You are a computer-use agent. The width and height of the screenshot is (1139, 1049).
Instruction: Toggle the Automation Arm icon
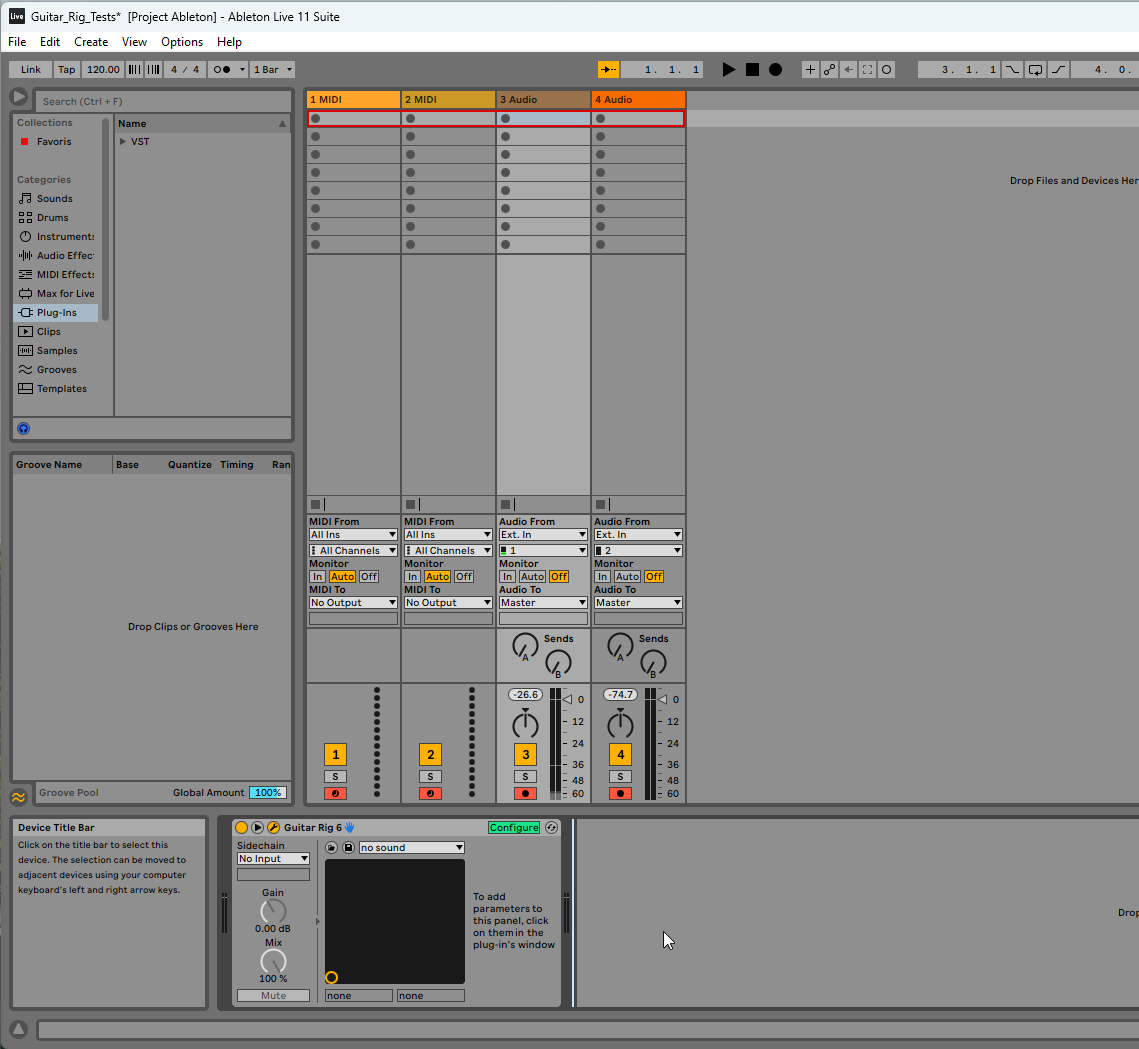click(x=829, y=70)
